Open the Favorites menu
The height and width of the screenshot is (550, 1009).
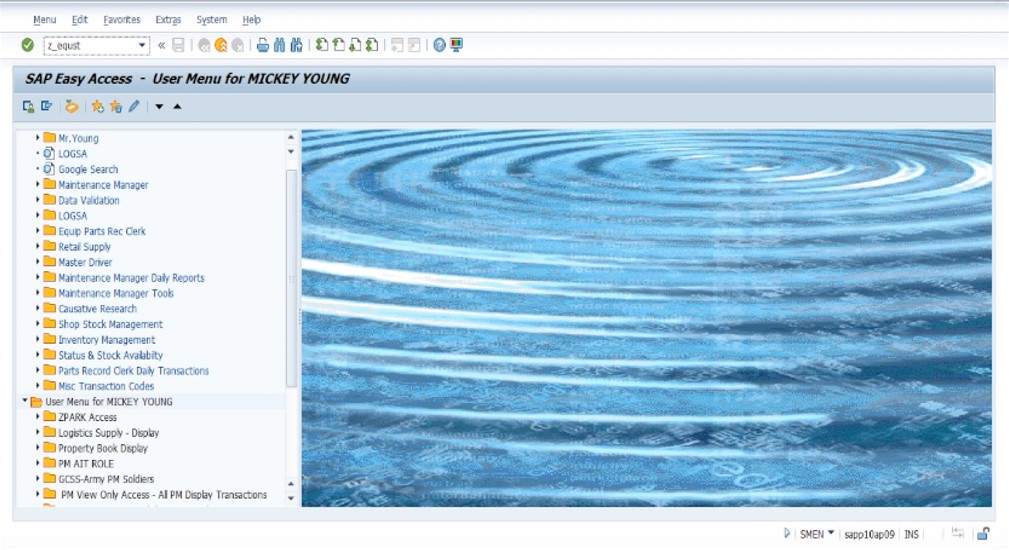(122, 20)
